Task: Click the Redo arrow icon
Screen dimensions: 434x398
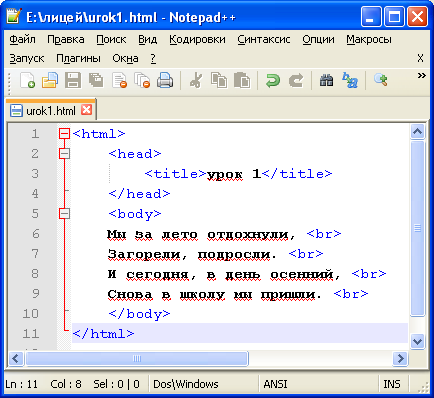Action: 296,80
